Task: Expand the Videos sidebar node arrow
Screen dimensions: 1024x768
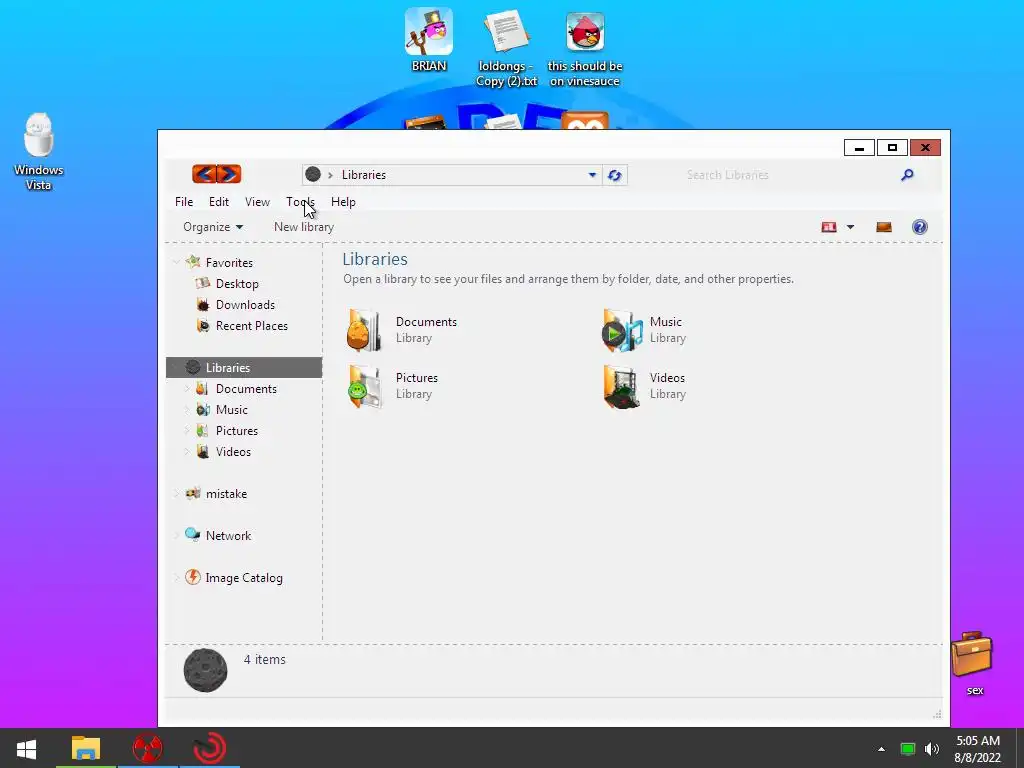Action: [187, 451]
